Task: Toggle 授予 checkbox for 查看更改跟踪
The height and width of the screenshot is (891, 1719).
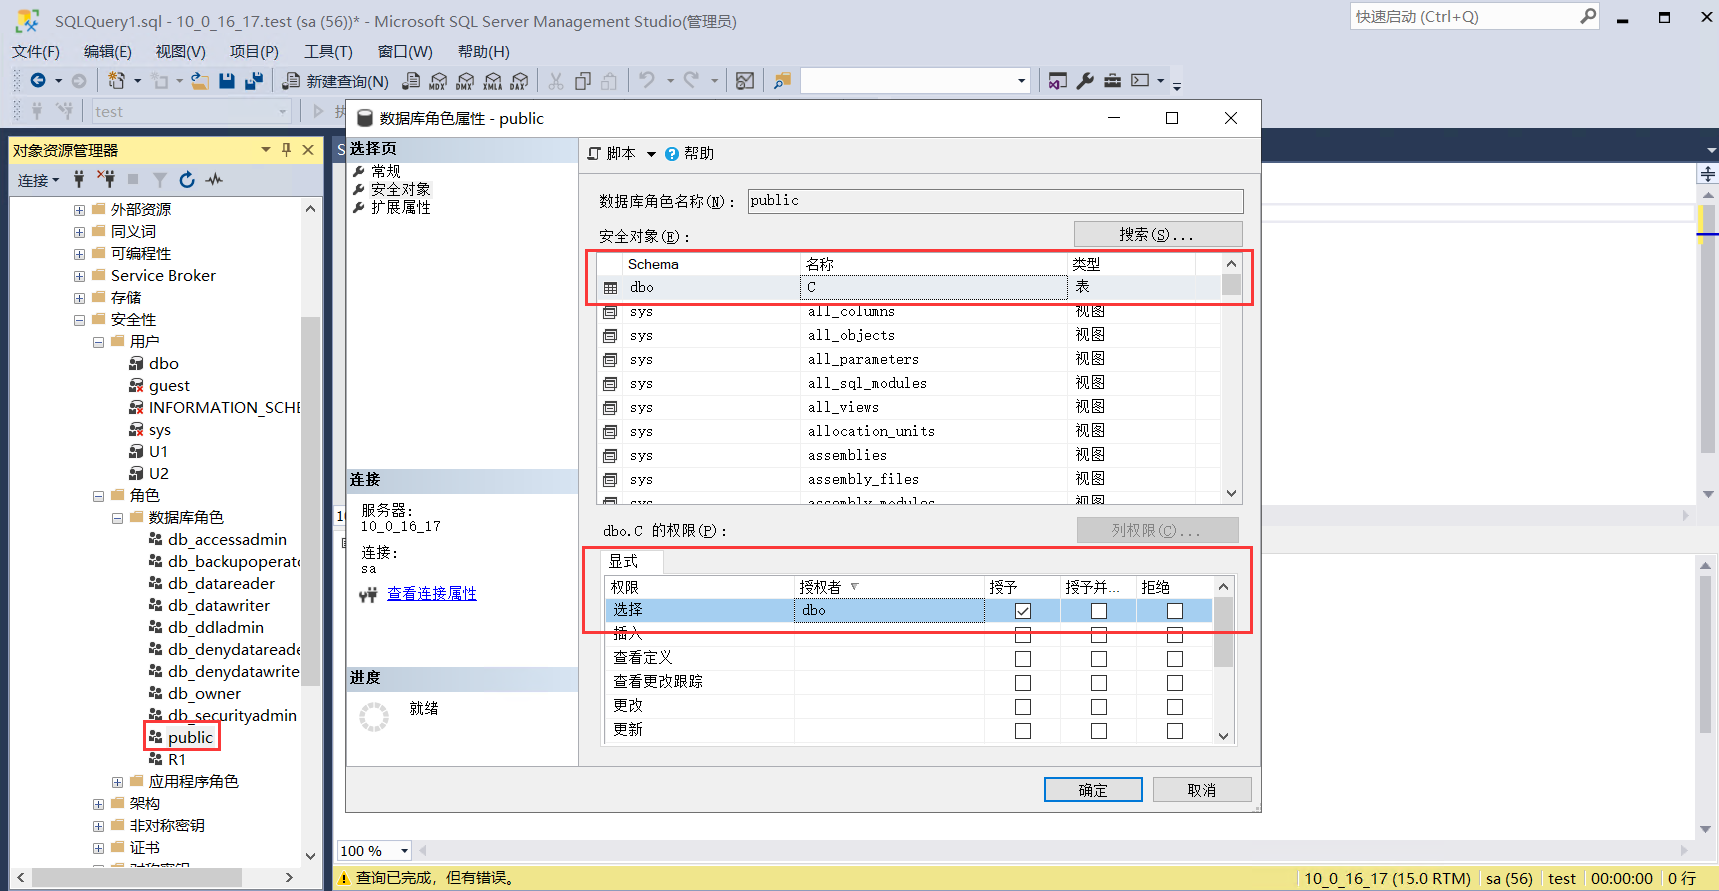Action: click(x=1023, y=683)
